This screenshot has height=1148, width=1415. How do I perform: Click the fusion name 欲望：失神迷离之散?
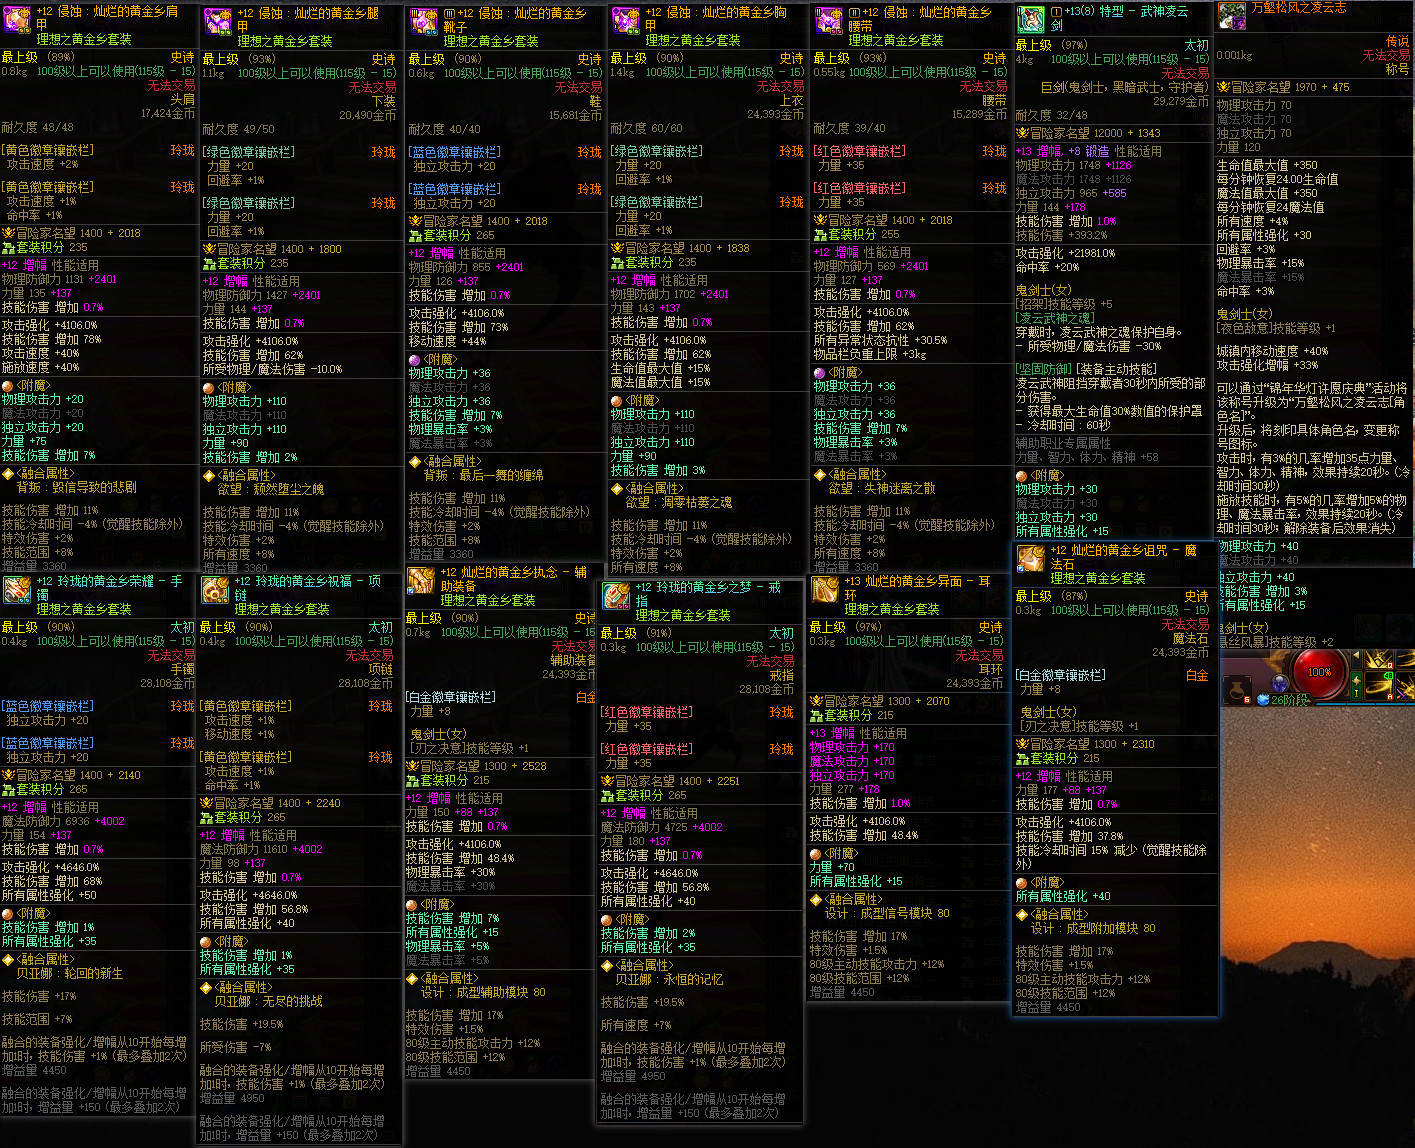(882, 489)
